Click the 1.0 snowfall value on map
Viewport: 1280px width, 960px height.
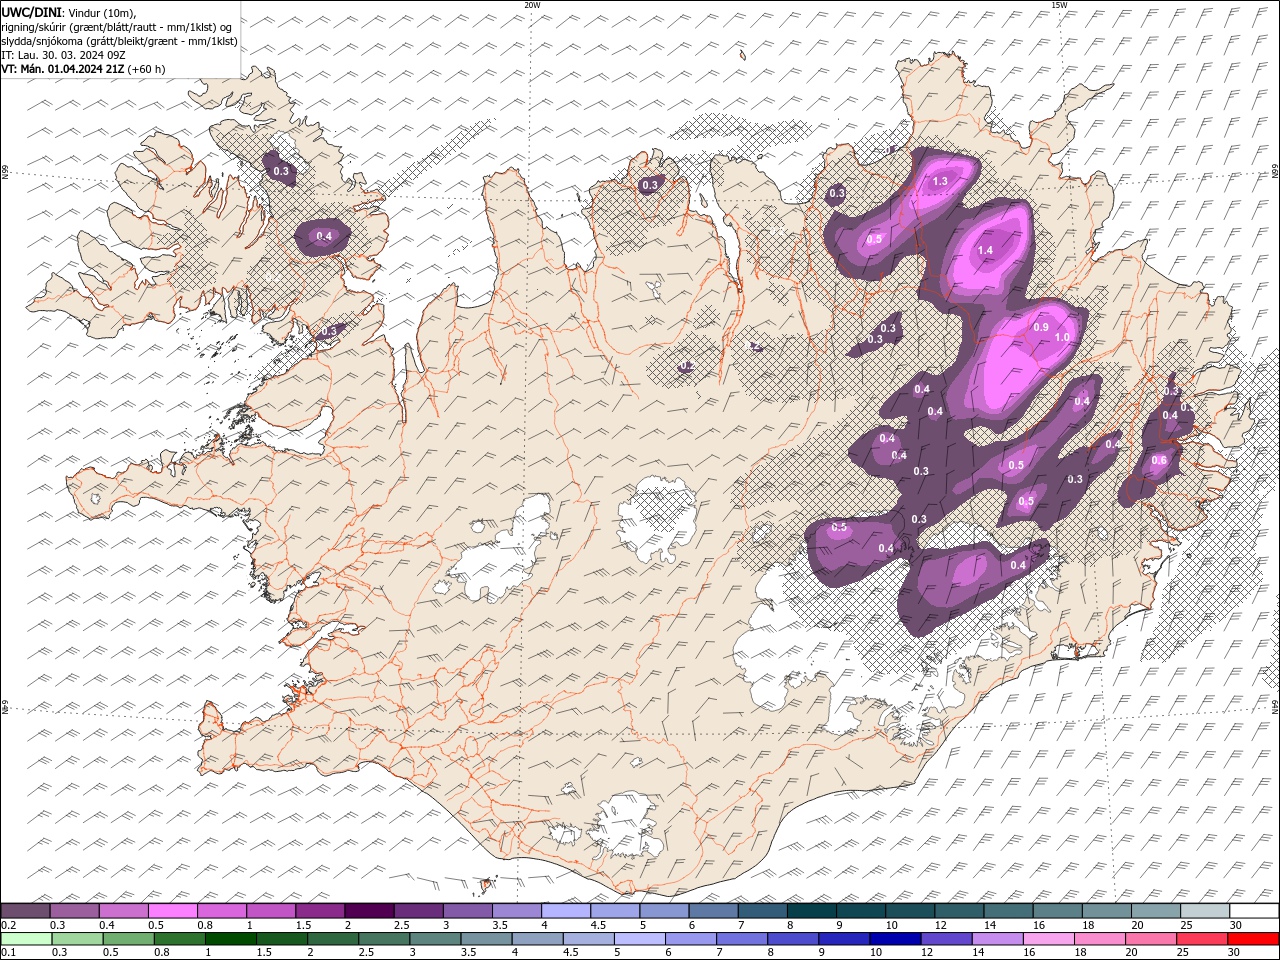tap(1062, 337)
